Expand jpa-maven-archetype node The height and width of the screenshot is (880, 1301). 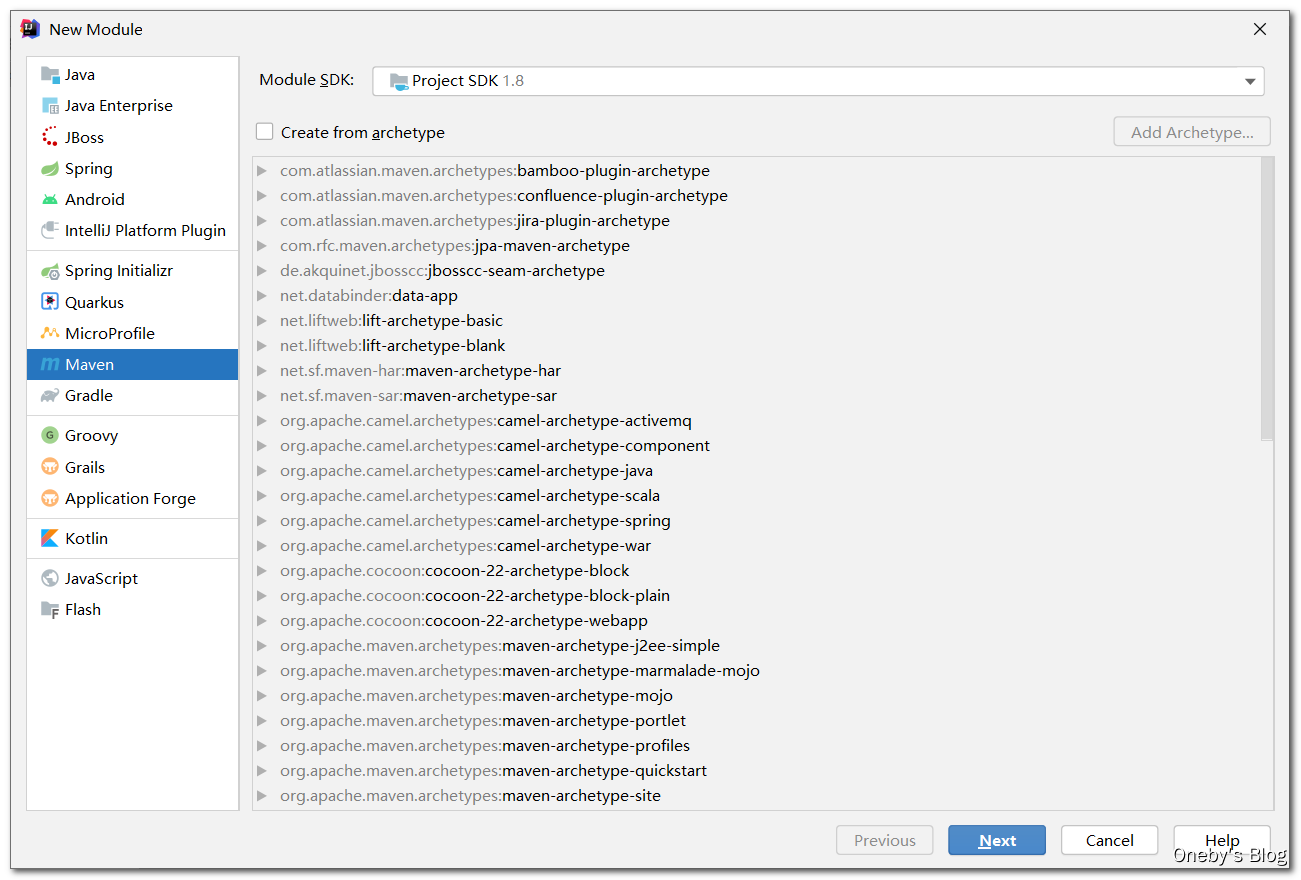[262, 246]
